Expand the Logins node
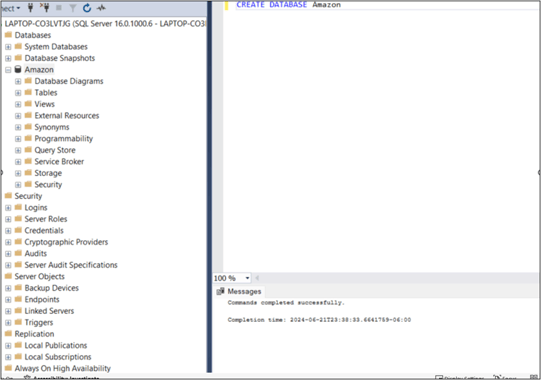 point(8,208)
